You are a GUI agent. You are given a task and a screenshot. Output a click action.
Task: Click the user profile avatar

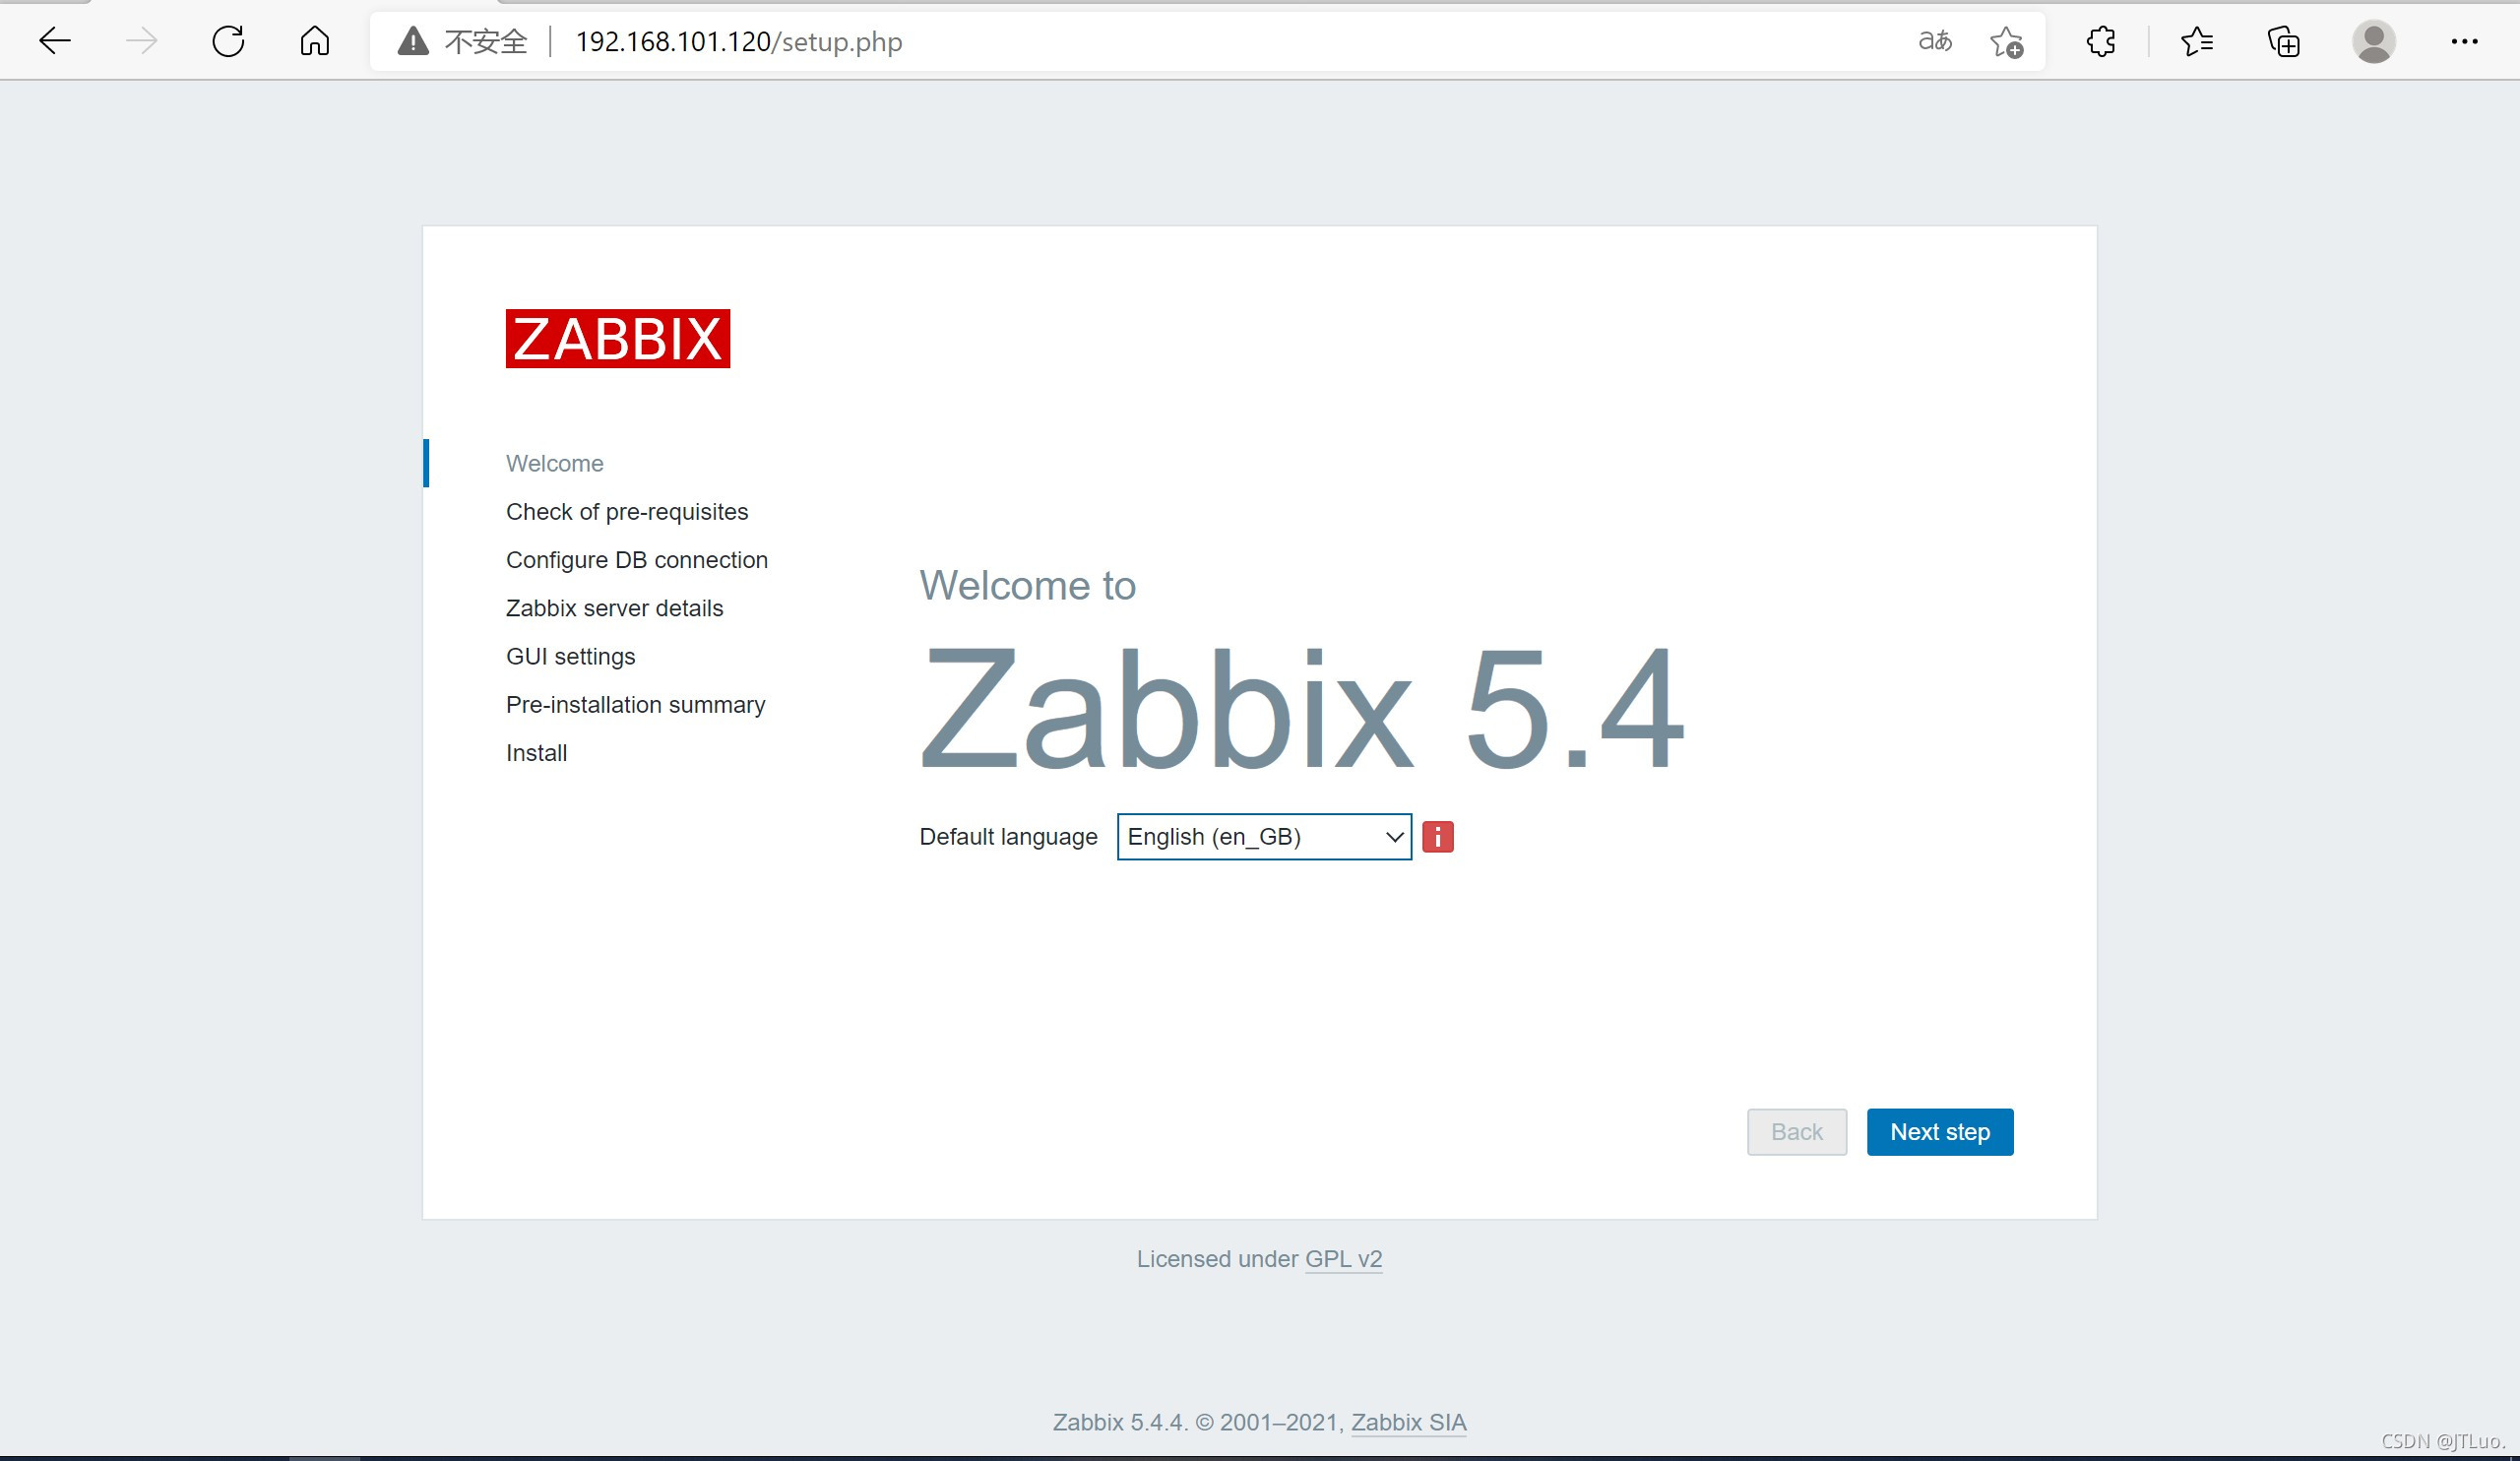point(2372,41)
